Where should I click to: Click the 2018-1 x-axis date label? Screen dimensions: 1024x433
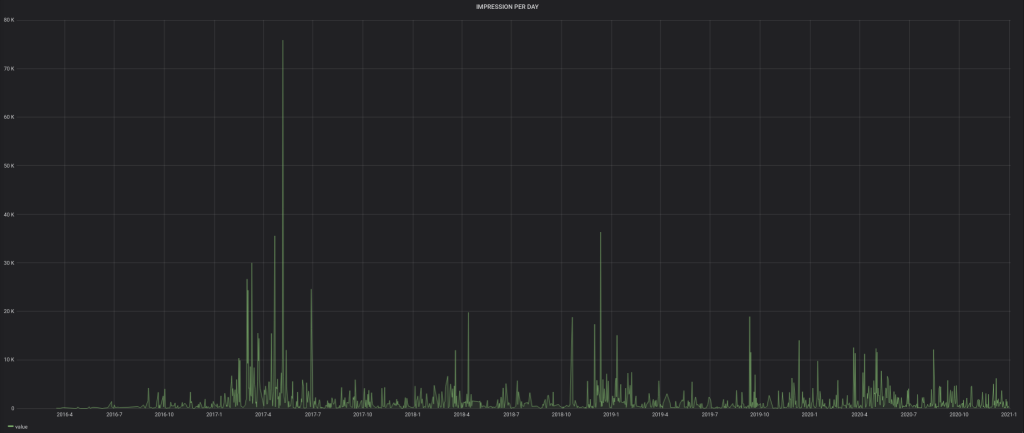point(412,414)
